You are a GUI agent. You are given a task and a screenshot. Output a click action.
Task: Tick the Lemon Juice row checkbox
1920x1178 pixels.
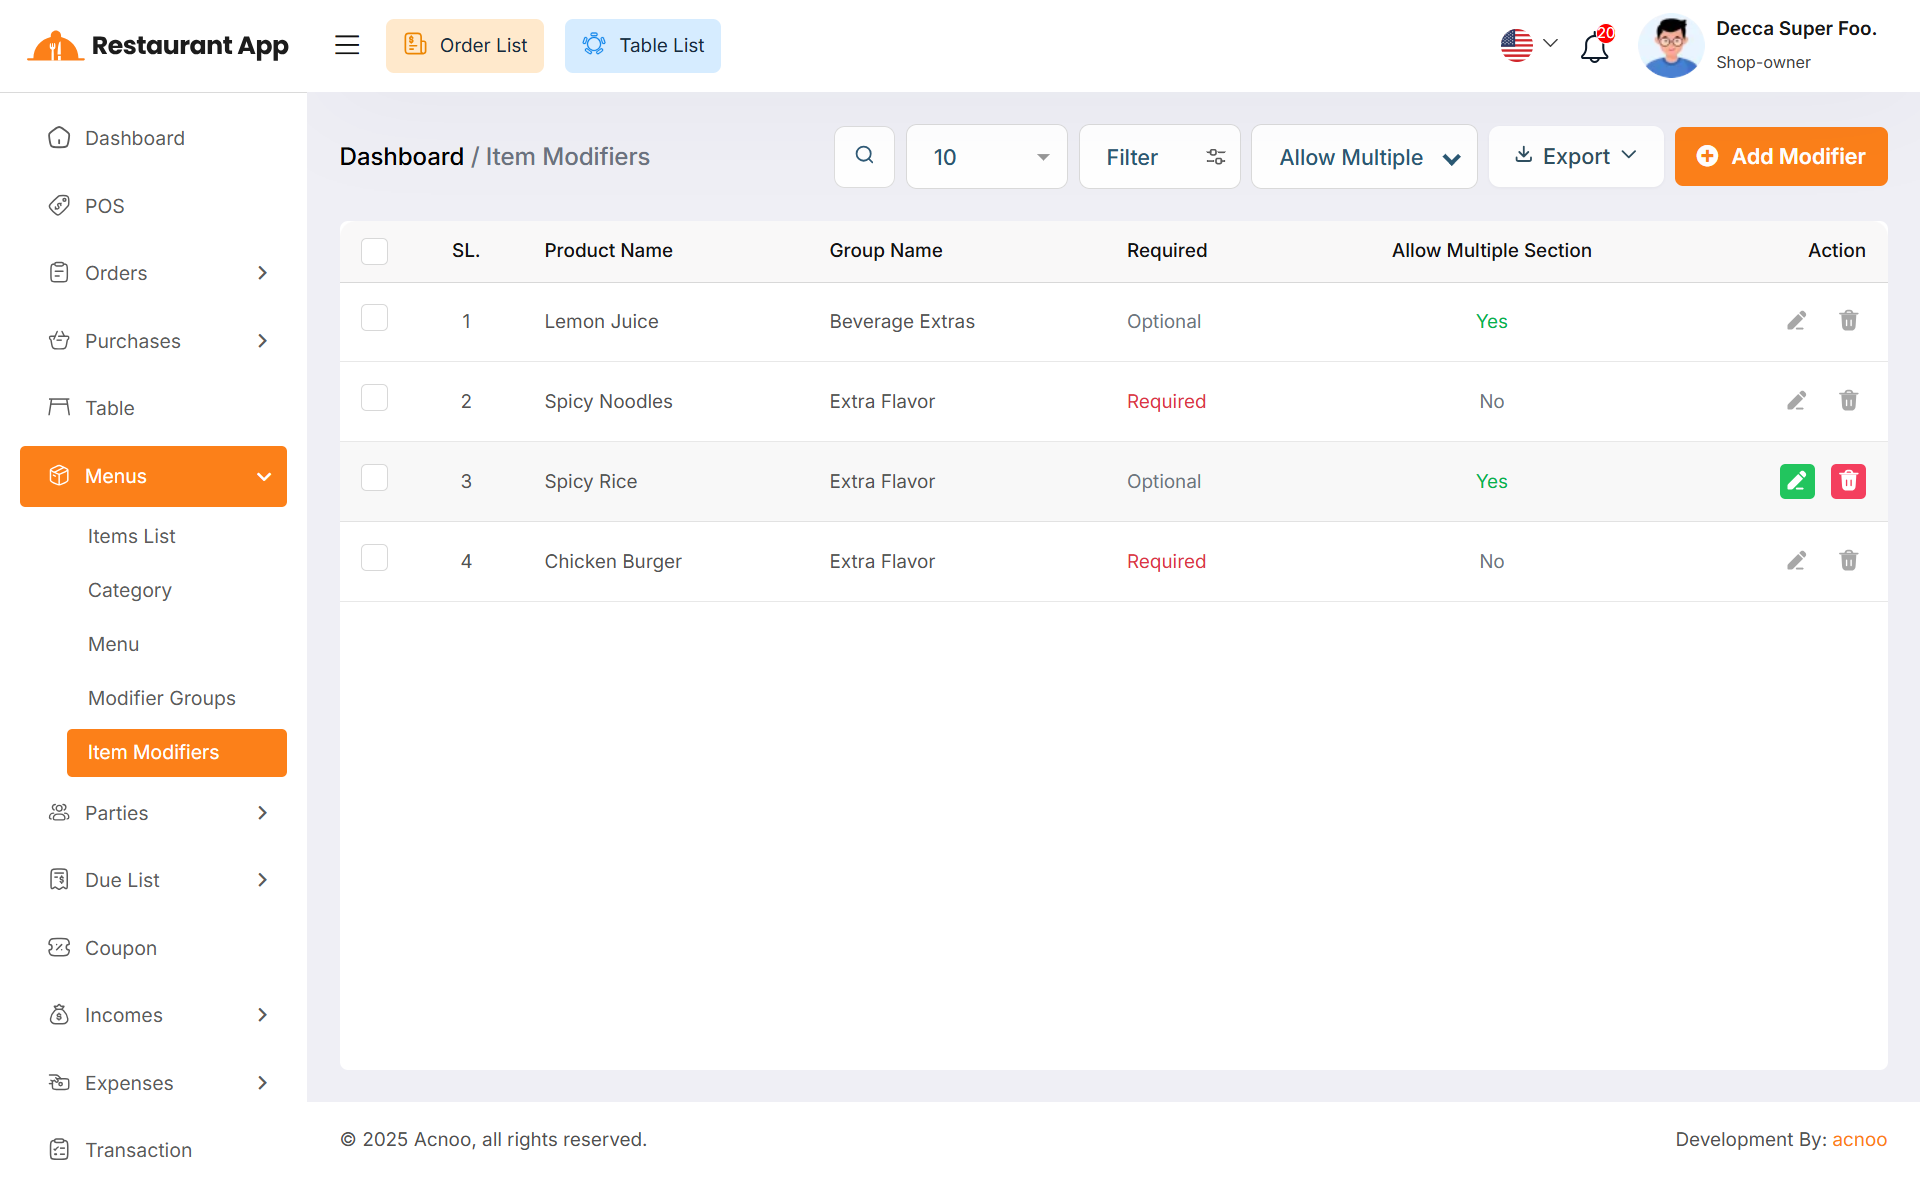[374, 319]
